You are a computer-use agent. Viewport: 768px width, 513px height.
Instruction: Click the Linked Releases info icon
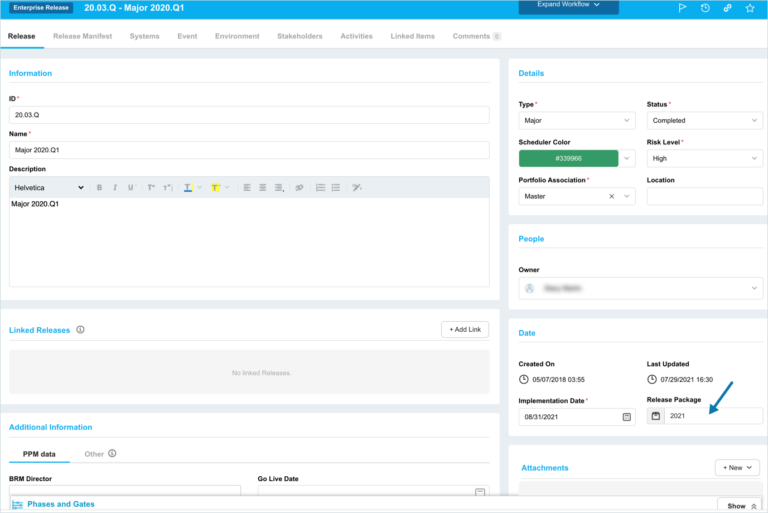pos(80,329)
